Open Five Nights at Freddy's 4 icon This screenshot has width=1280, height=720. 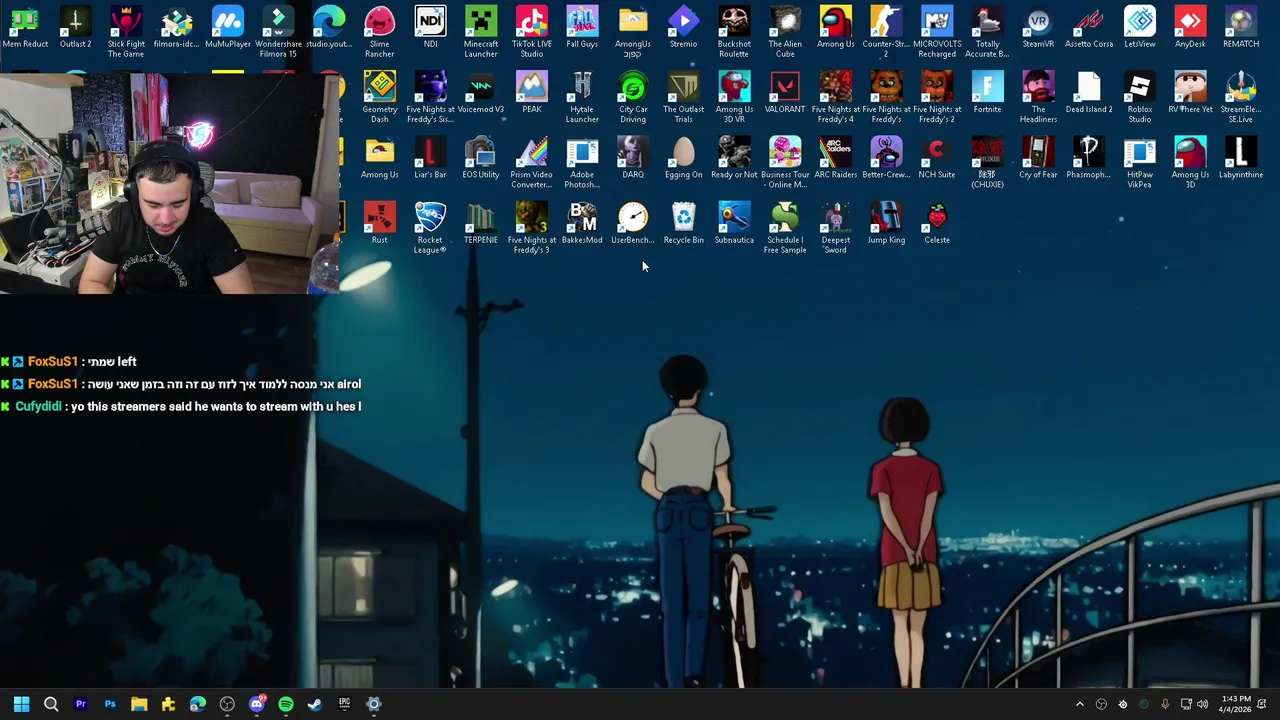pos(835,97)
